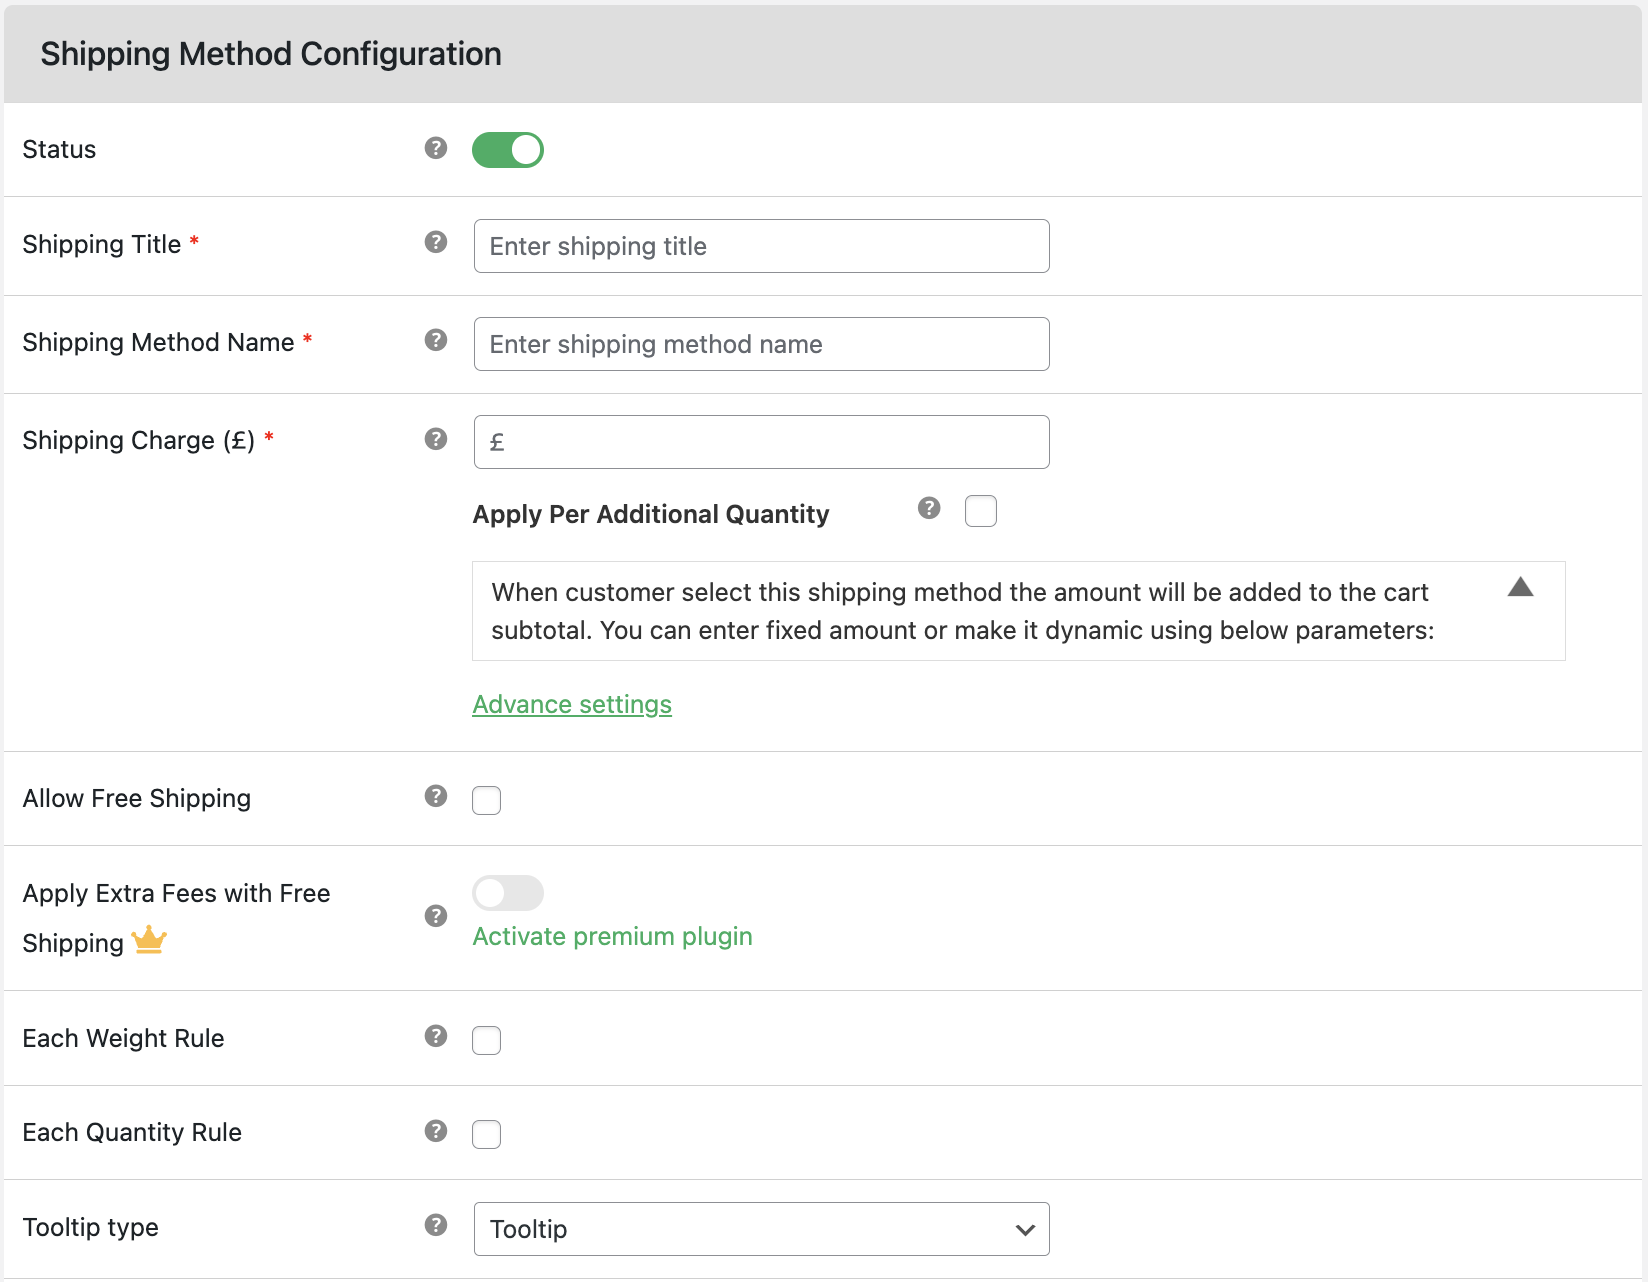Click the Apply Per Additional Quantity label
The image size is (1648, 1282).
tap(651, 514)
